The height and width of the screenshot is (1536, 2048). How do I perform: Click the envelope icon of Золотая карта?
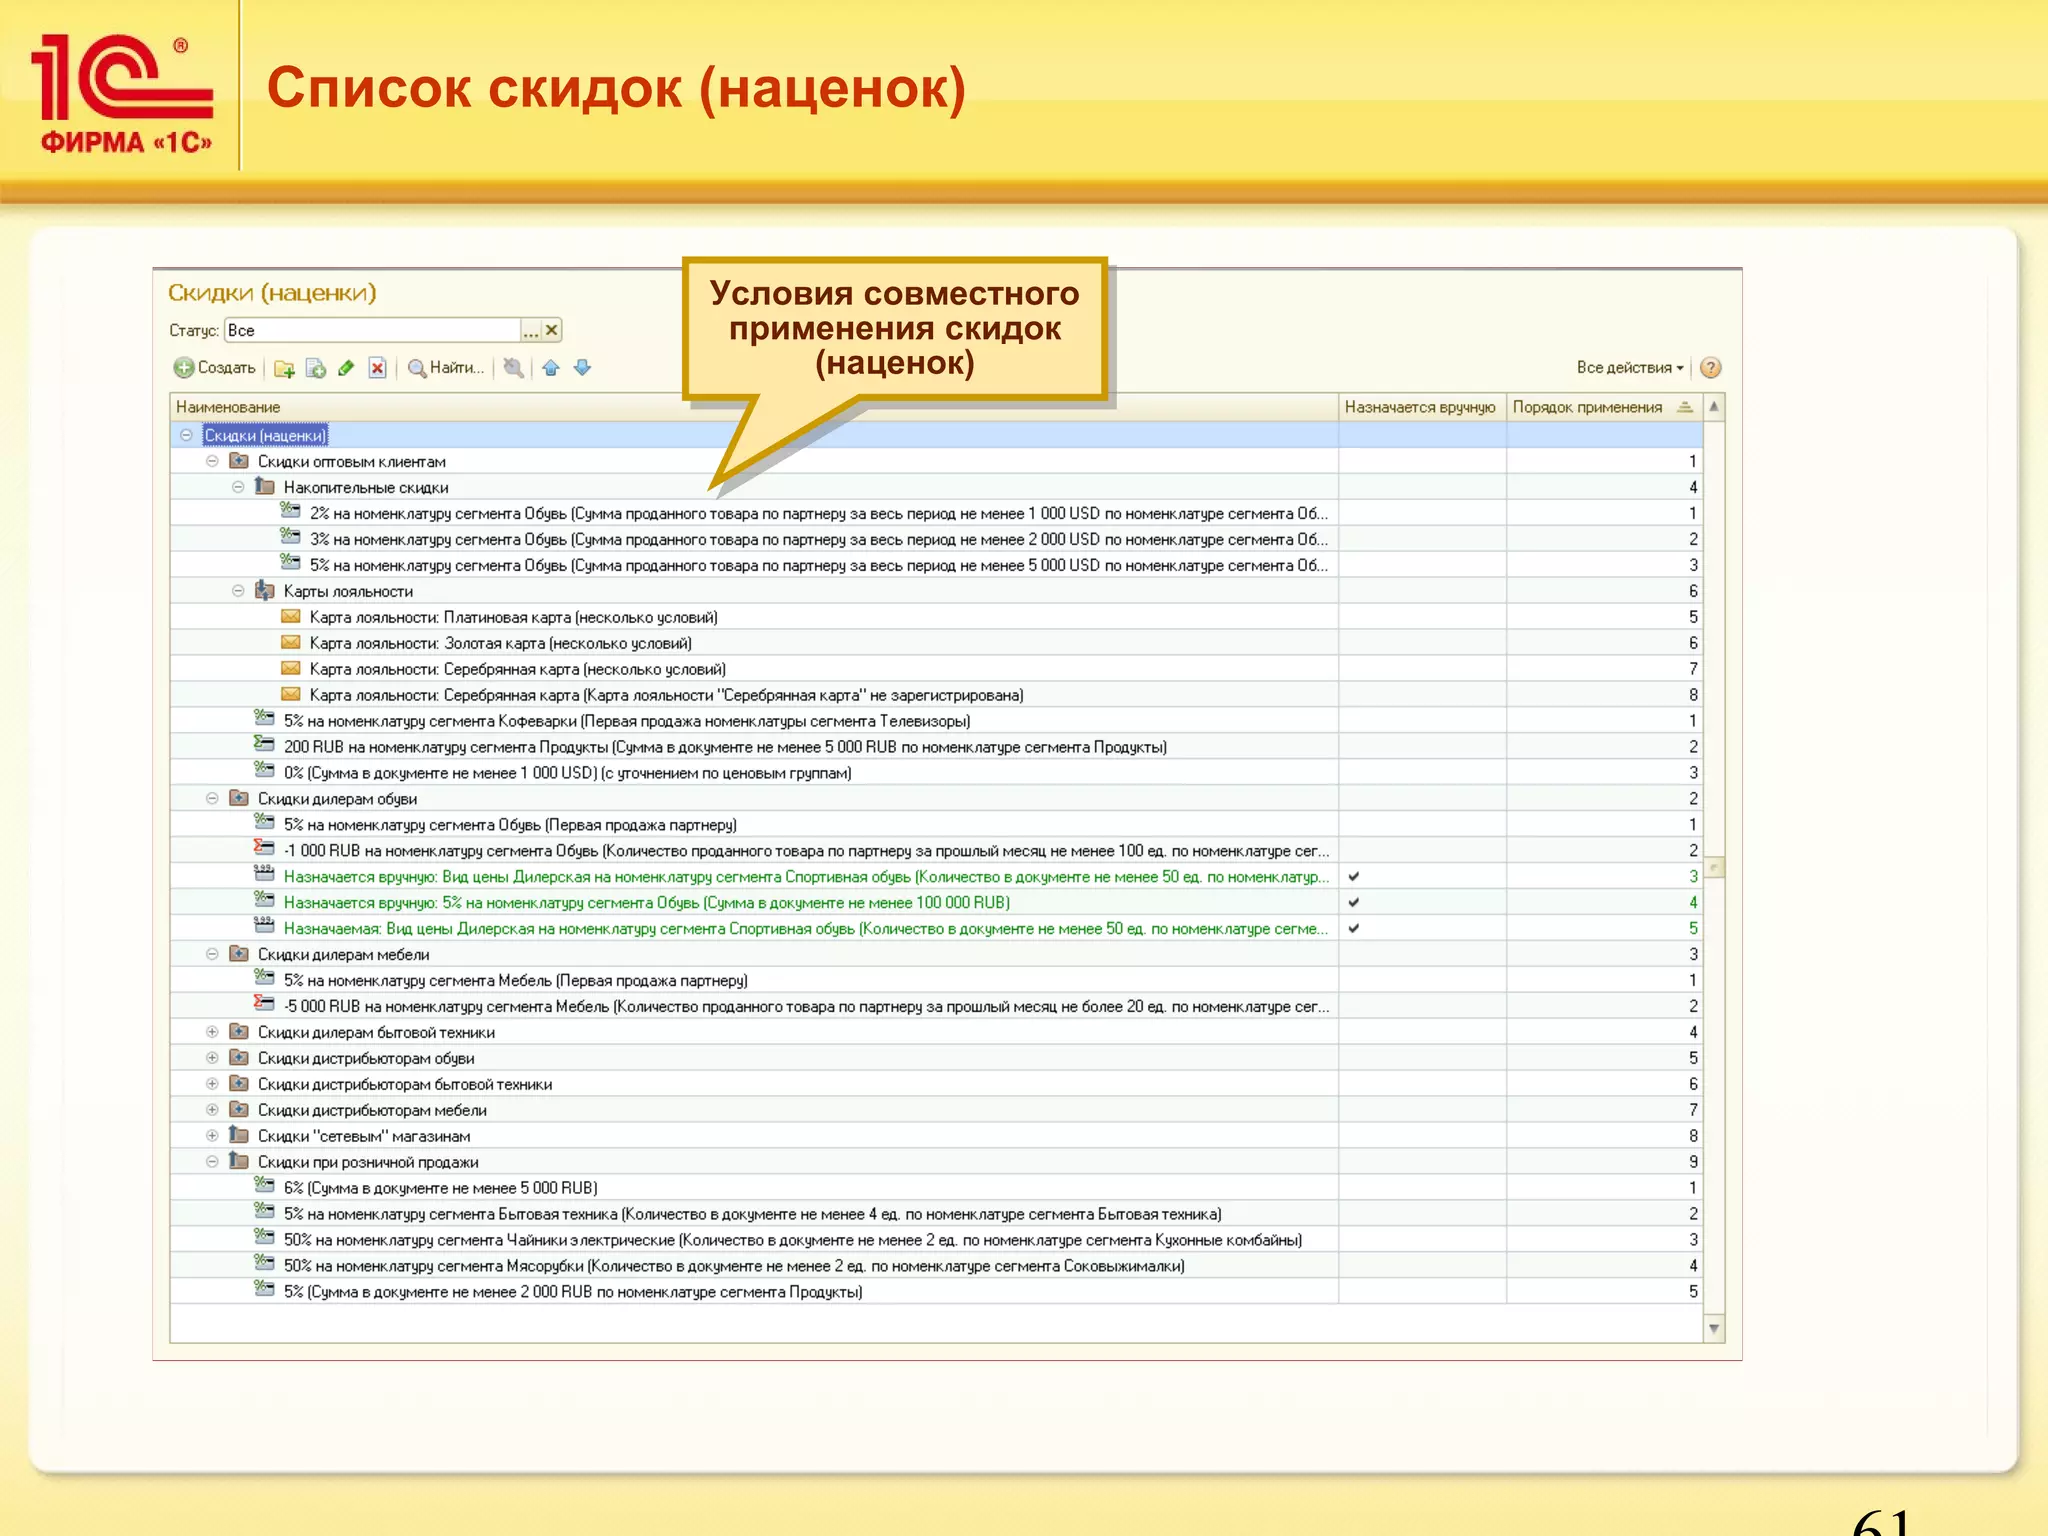click(x=291, y=642)
